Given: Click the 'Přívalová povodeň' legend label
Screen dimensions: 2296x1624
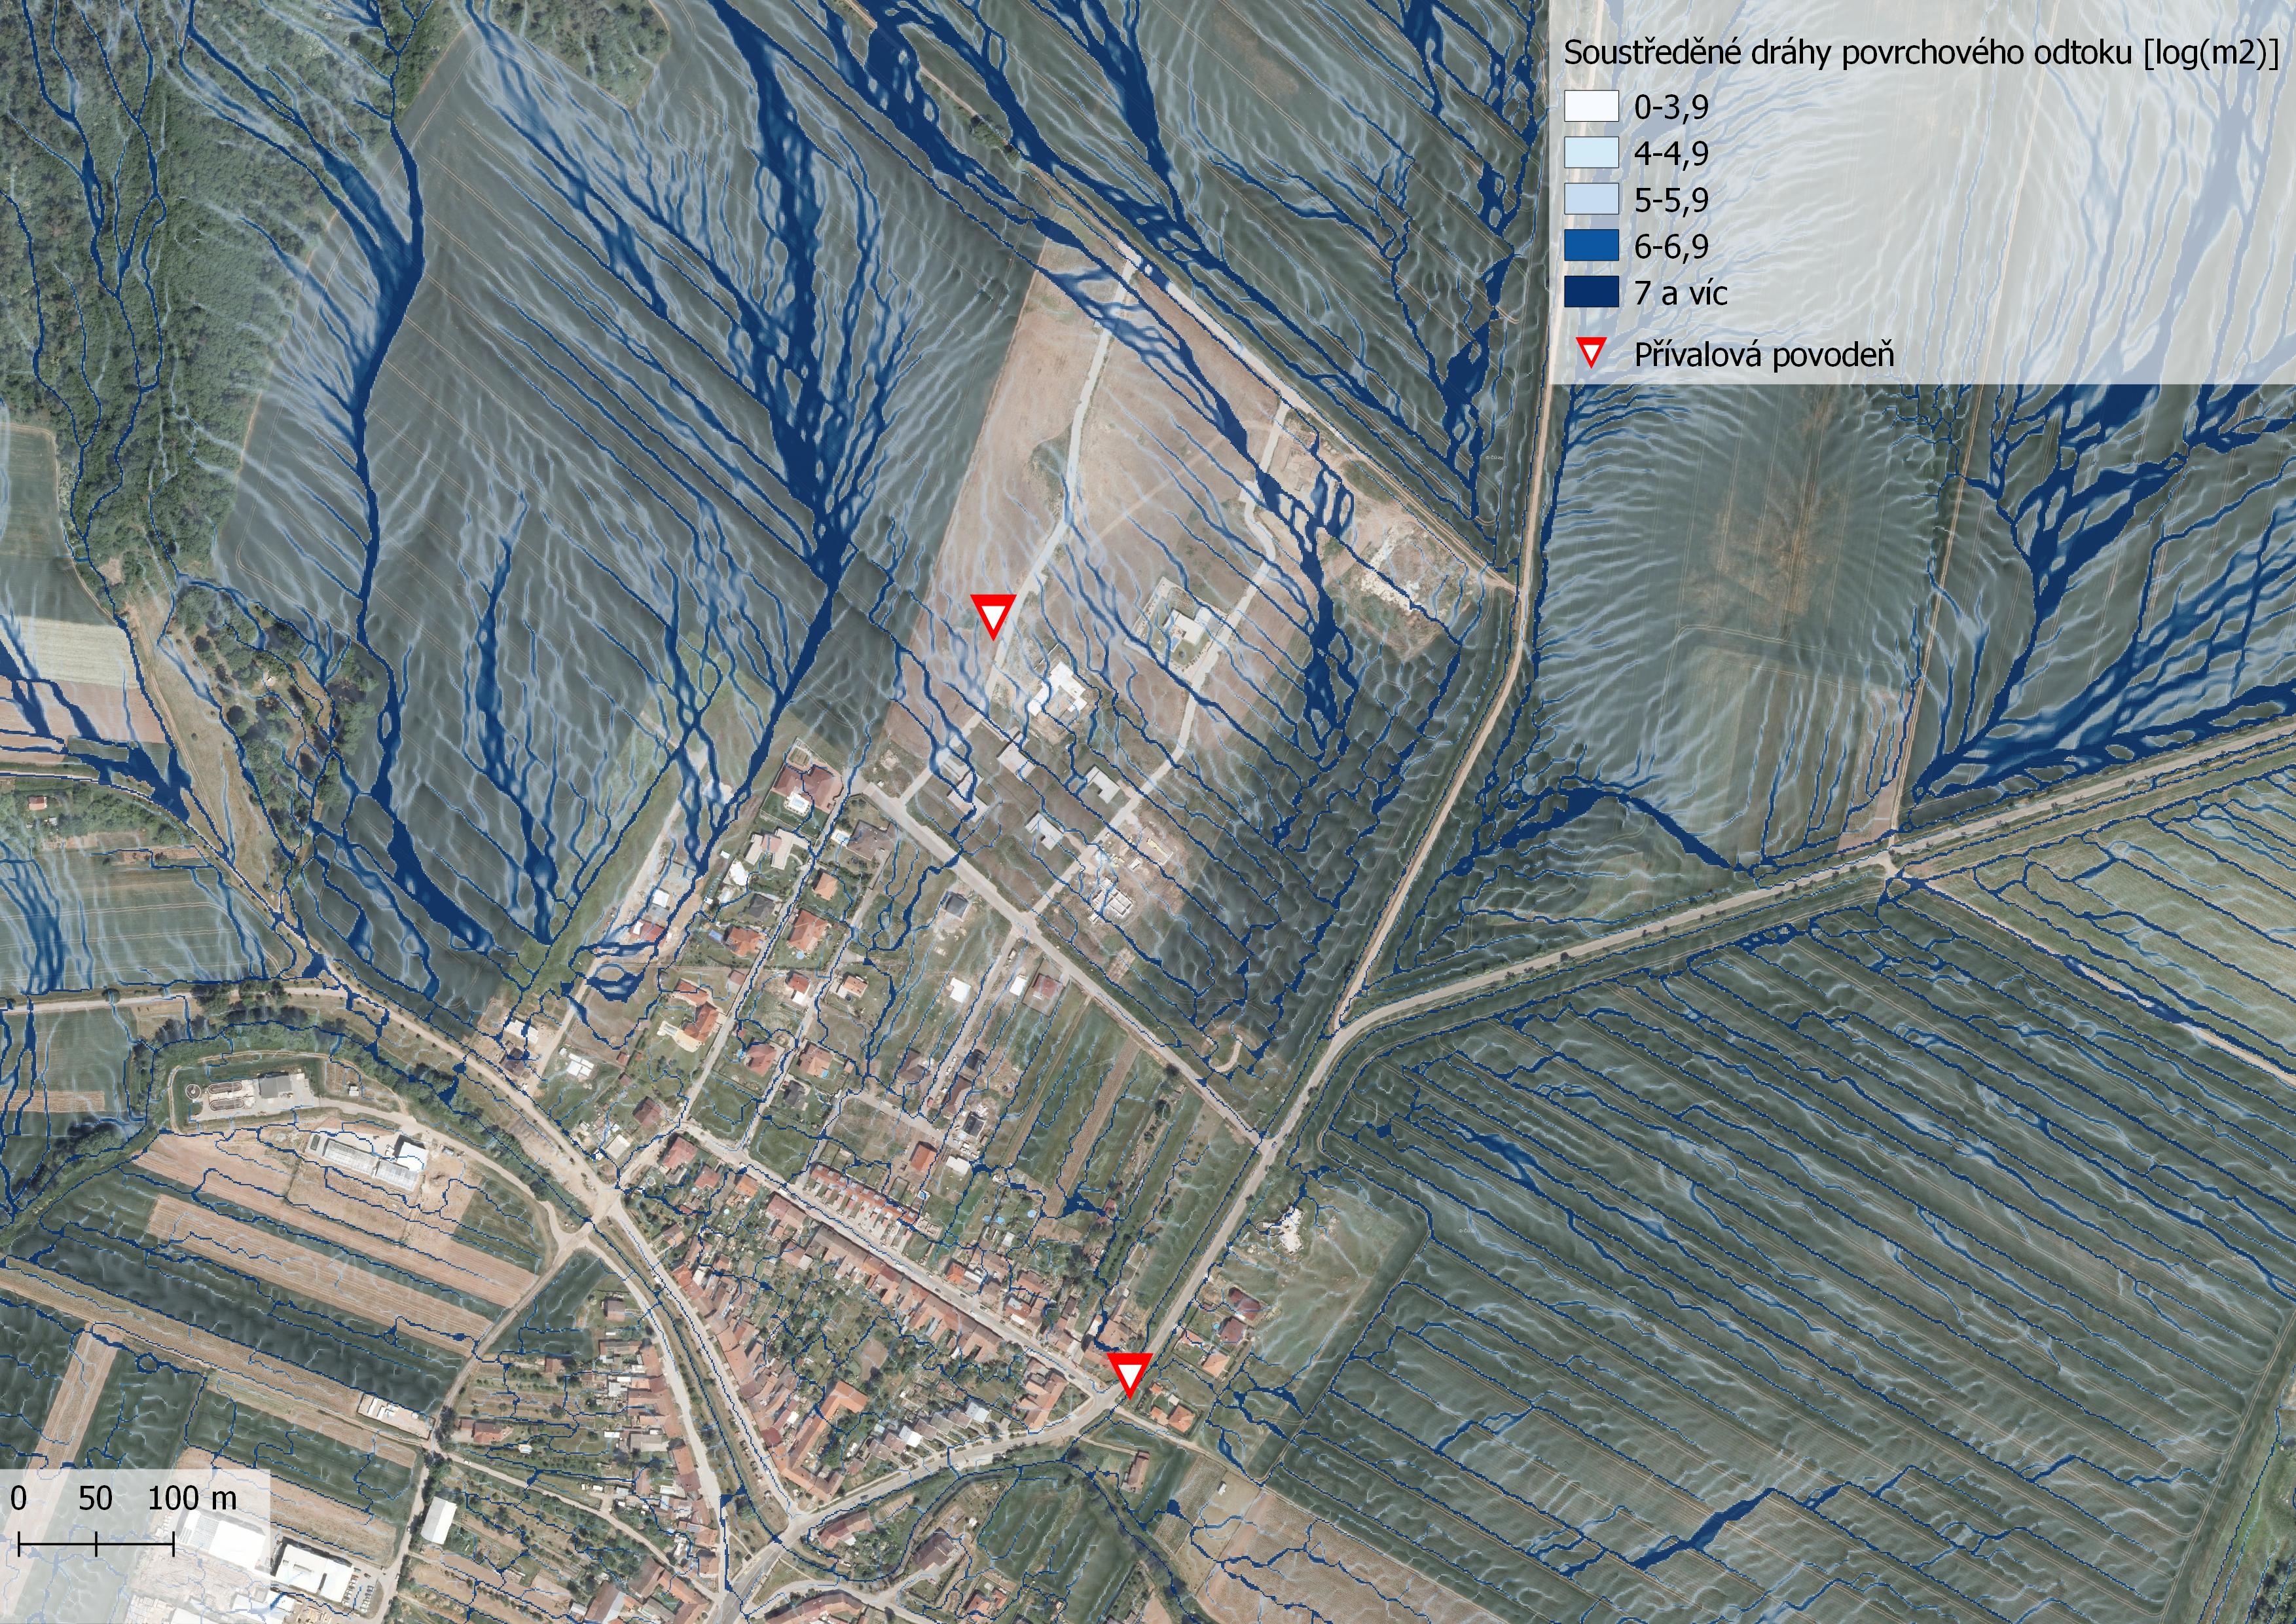Looking at the screenshot, I should pos(1764,355).
